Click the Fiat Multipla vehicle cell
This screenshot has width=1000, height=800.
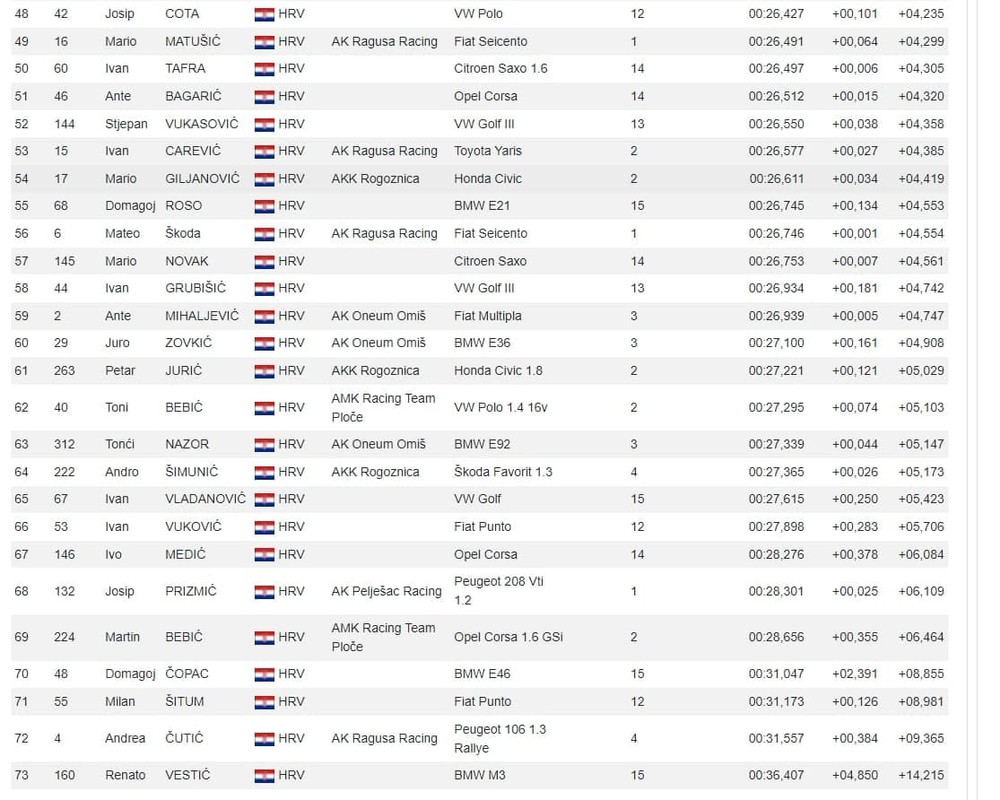(487, 316)
